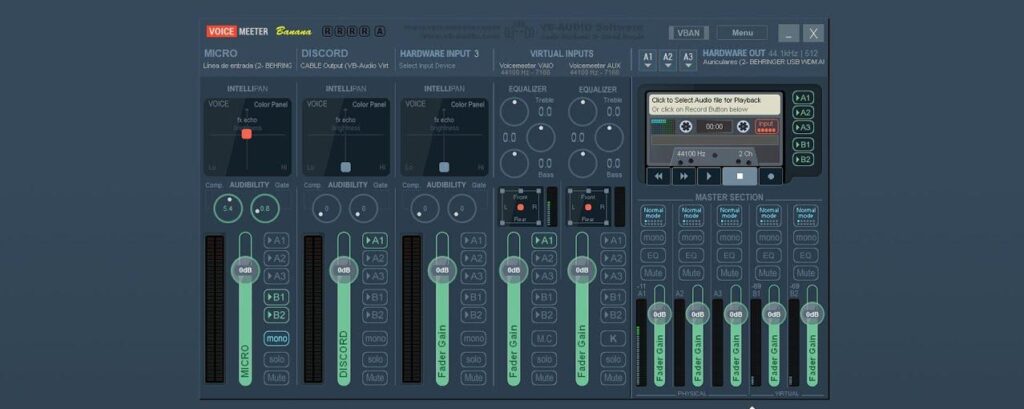The width and height of the screenshot is (1024, 409).
Task: Click VAIO equalizer bass knob
Action: (x=514, y=163)
